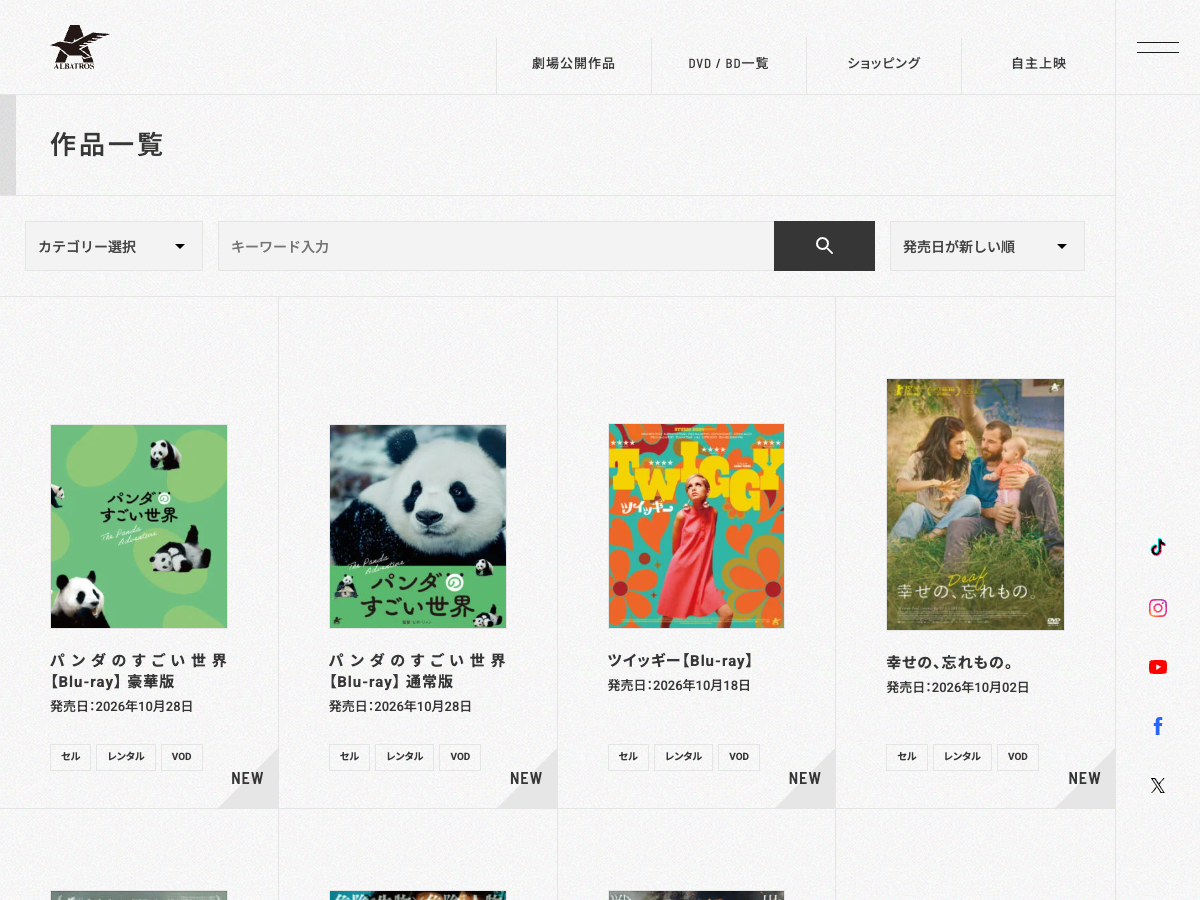Open the DVD / BD一覧 menu item
Image resolution: width=1200 pixels, height=900 pixels.
point(729,63)
